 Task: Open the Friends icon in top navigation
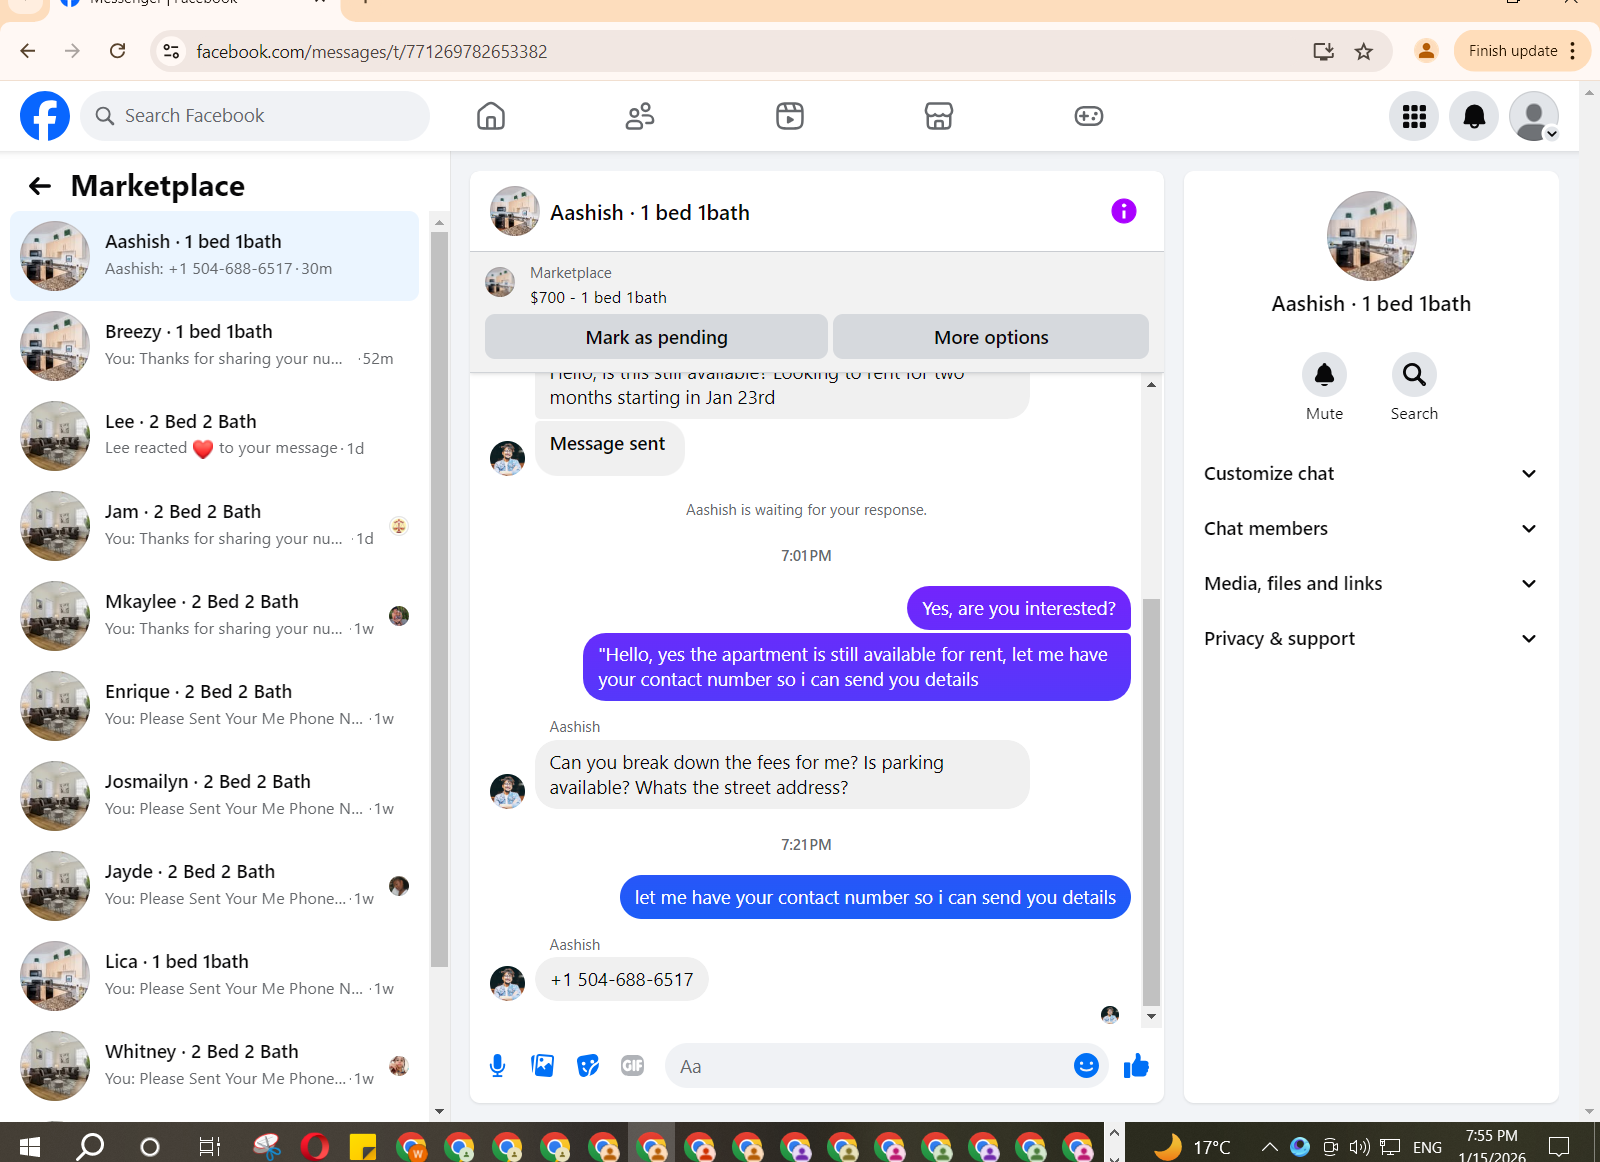pos(640,116)
